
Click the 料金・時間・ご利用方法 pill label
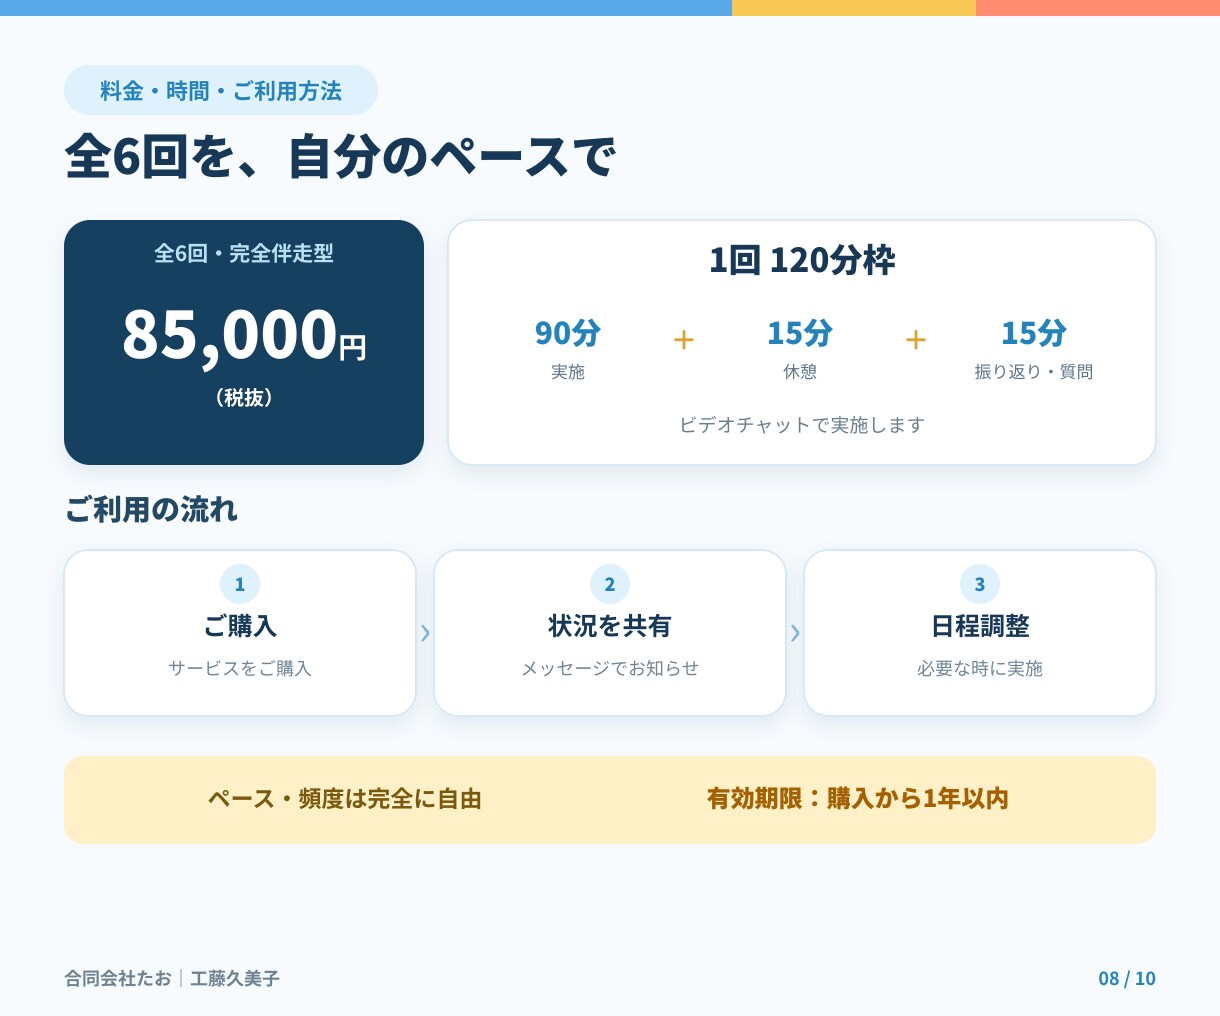pos(221,91)
